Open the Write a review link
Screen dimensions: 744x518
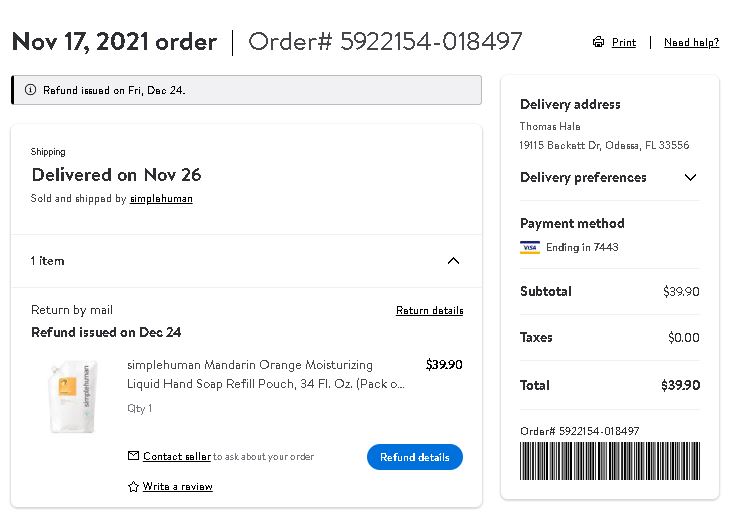177,486
